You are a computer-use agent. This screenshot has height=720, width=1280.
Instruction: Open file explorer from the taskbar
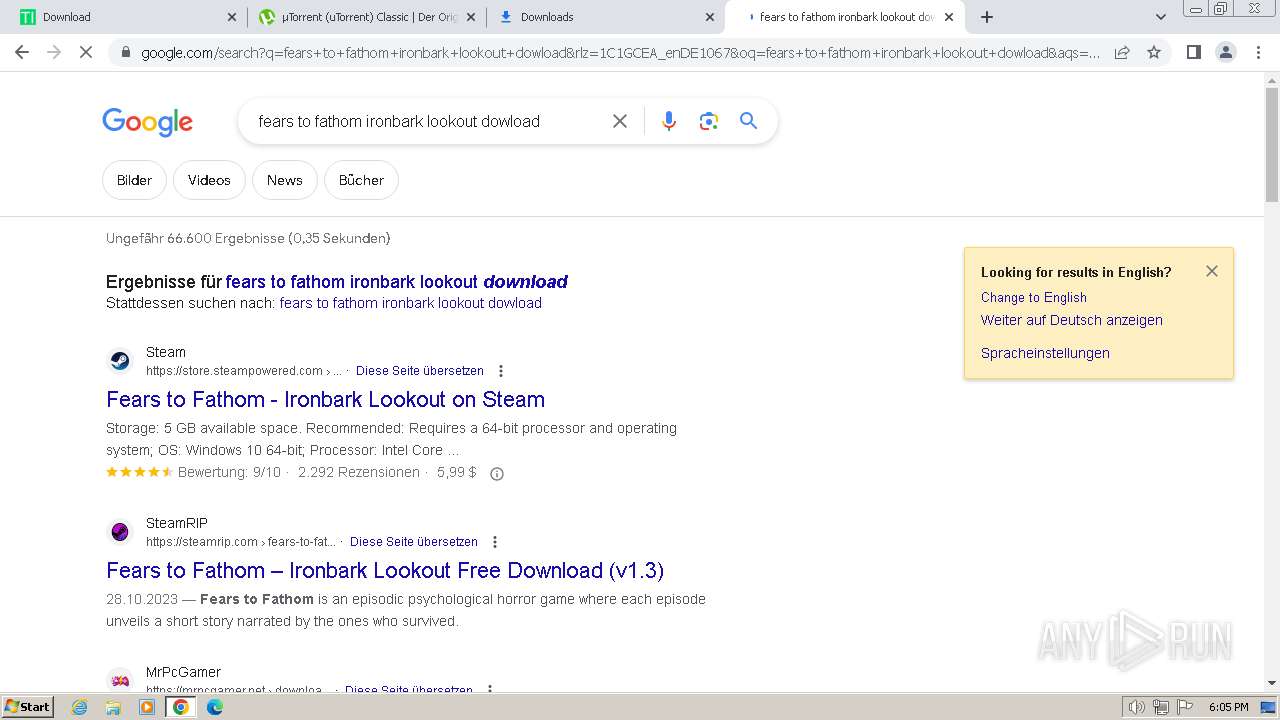(x=113, y=707)
